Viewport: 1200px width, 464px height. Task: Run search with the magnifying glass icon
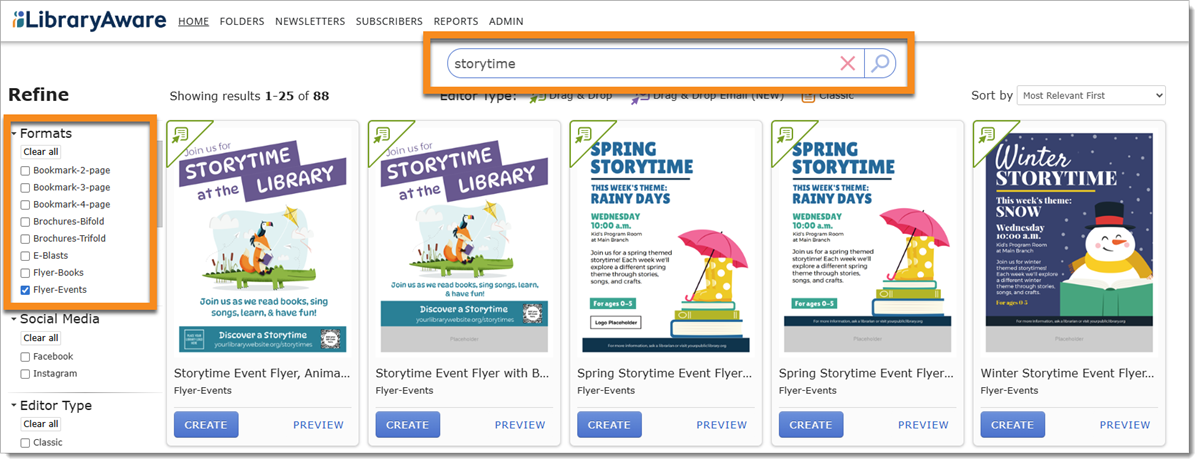pos(880,64)
